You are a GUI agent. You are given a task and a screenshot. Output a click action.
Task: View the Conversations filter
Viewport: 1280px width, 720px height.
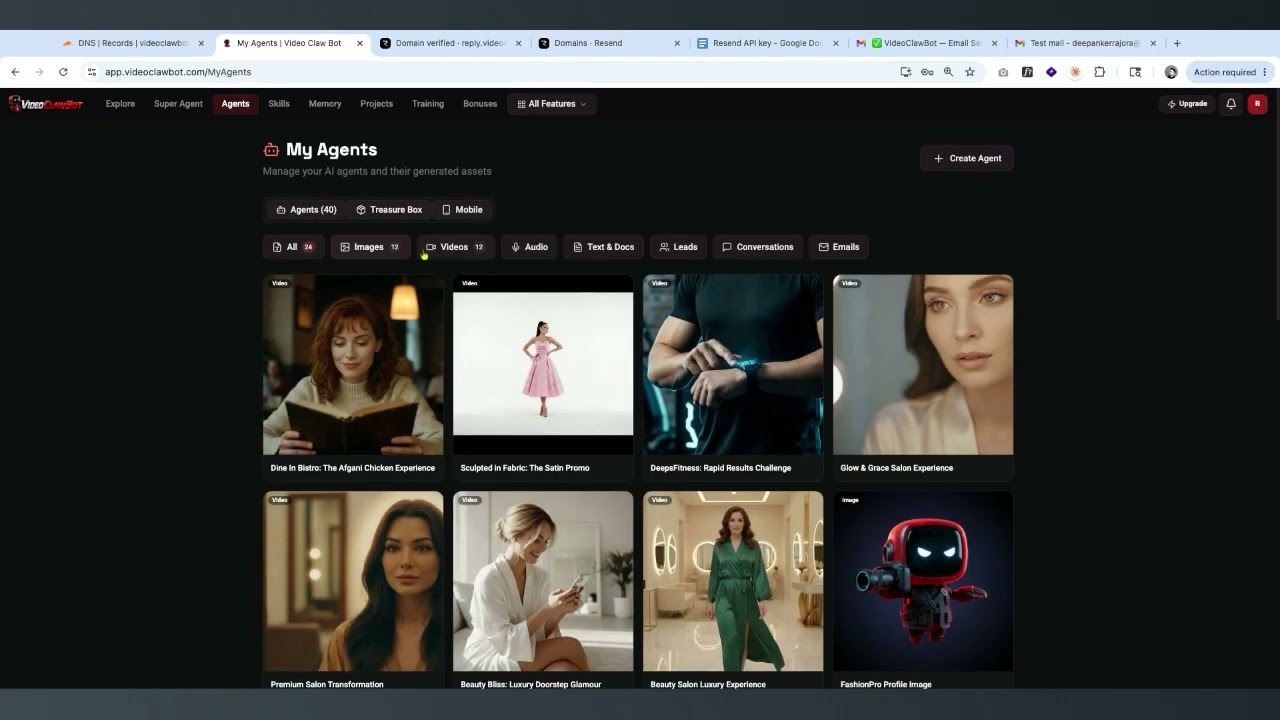click(x=757, y=247)
